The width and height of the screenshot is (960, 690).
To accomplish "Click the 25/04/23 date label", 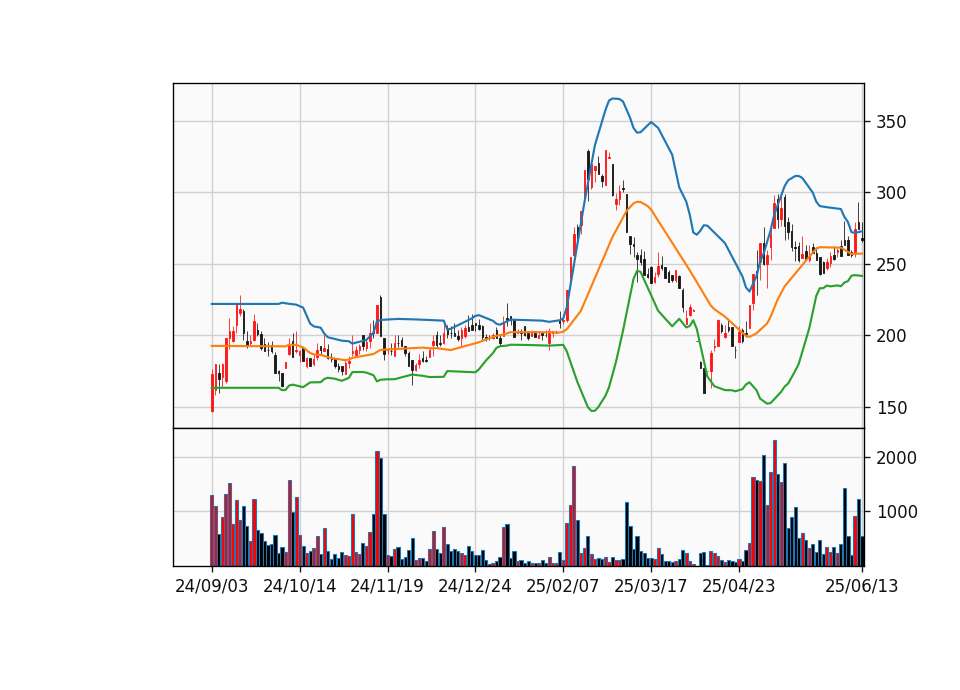I will [738, 587].
